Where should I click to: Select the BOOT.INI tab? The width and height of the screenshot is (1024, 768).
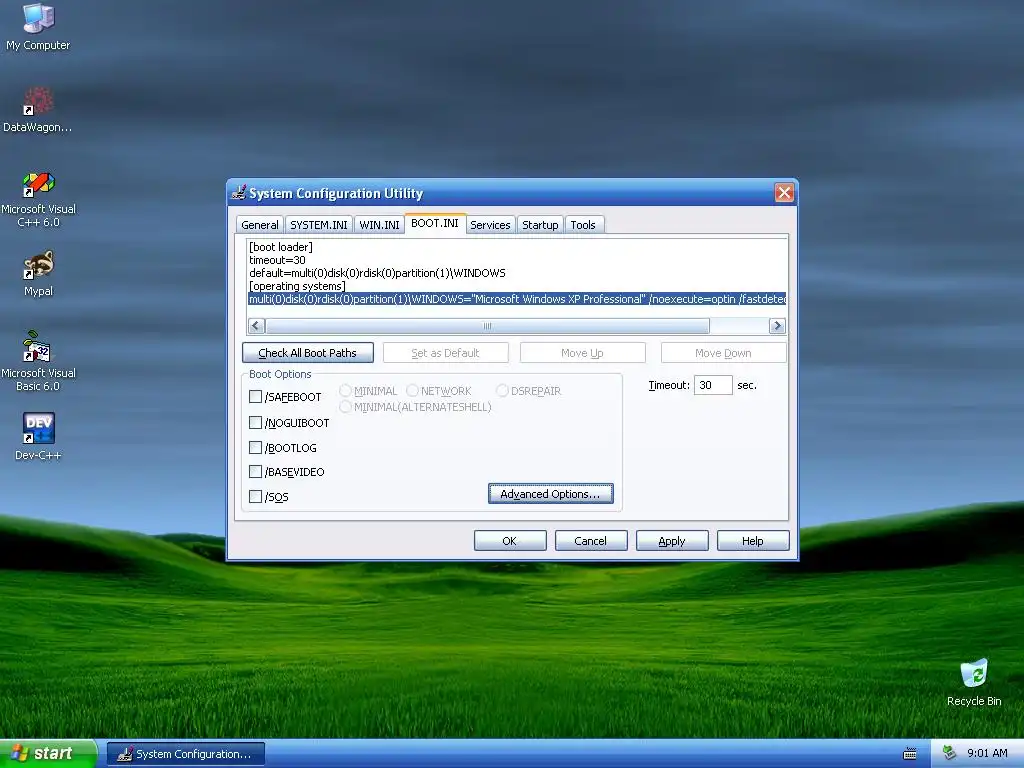click(435, 223)
